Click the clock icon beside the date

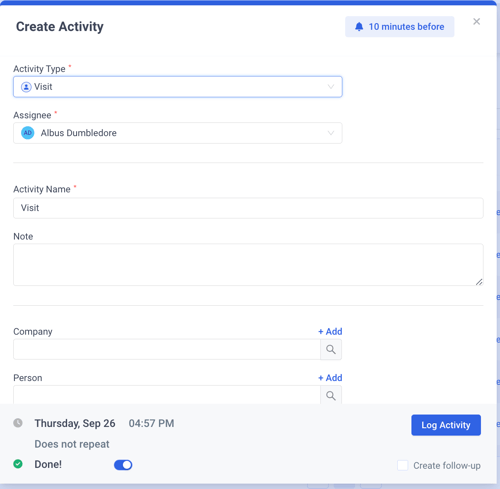[x=18, y=423]
